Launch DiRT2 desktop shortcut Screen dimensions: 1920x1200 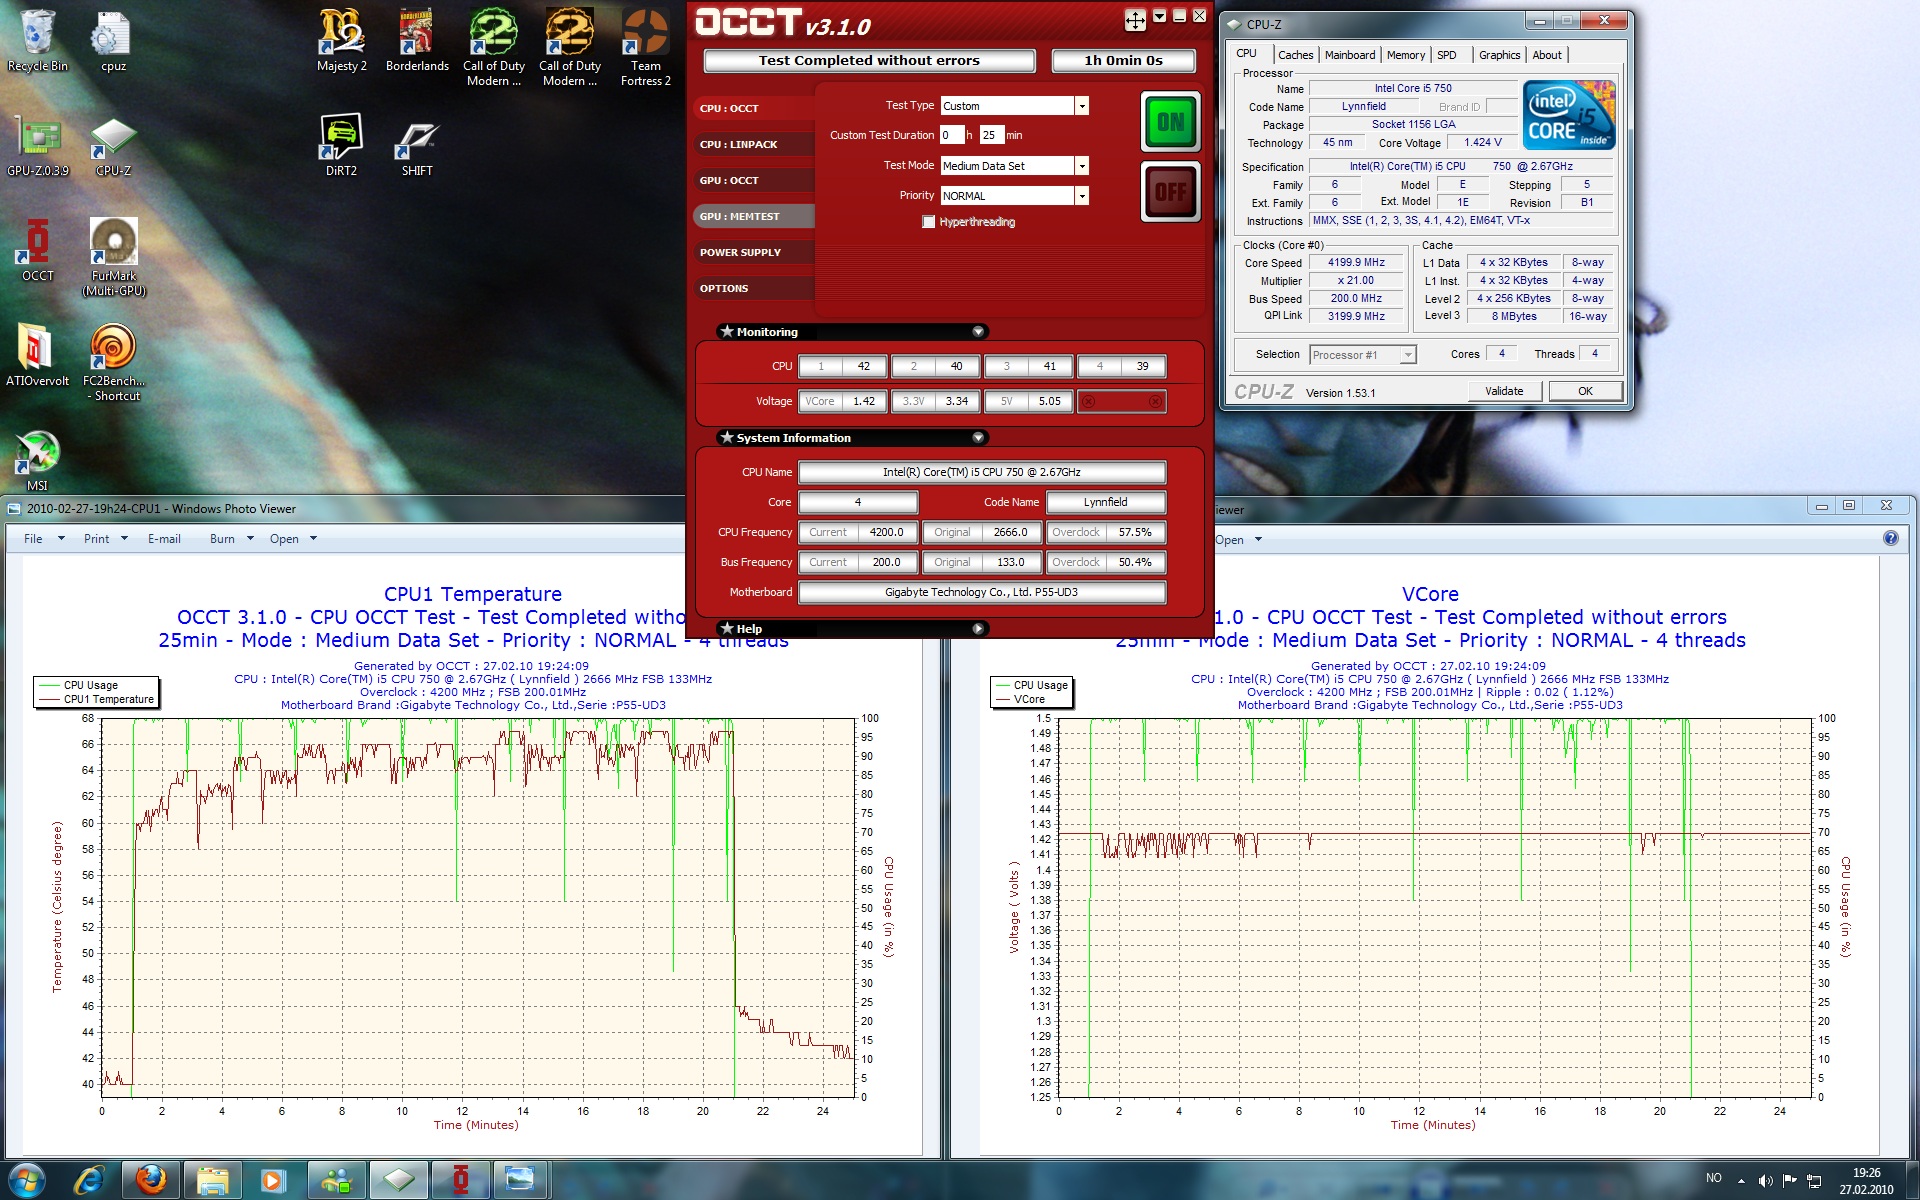[341, 147]
